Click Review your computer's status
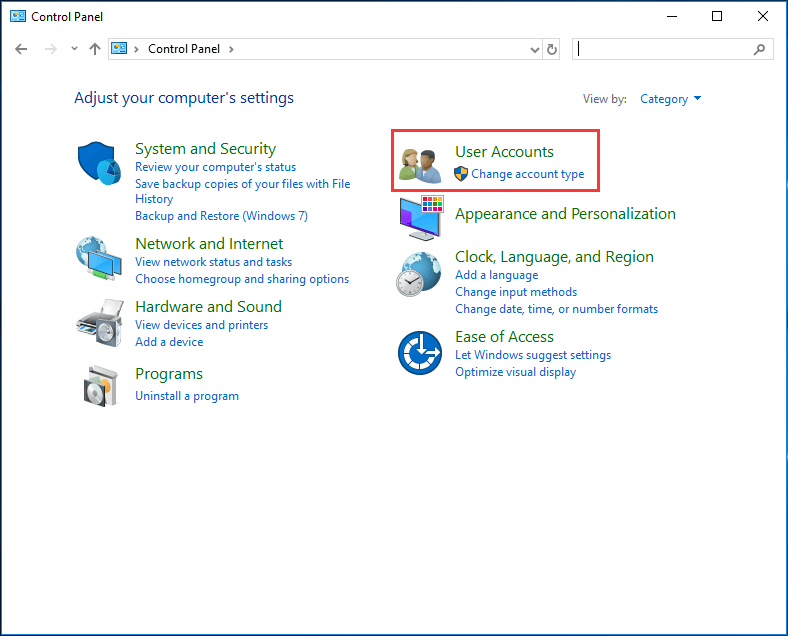Viewport: 788px width, 636px height. (216, 167)
